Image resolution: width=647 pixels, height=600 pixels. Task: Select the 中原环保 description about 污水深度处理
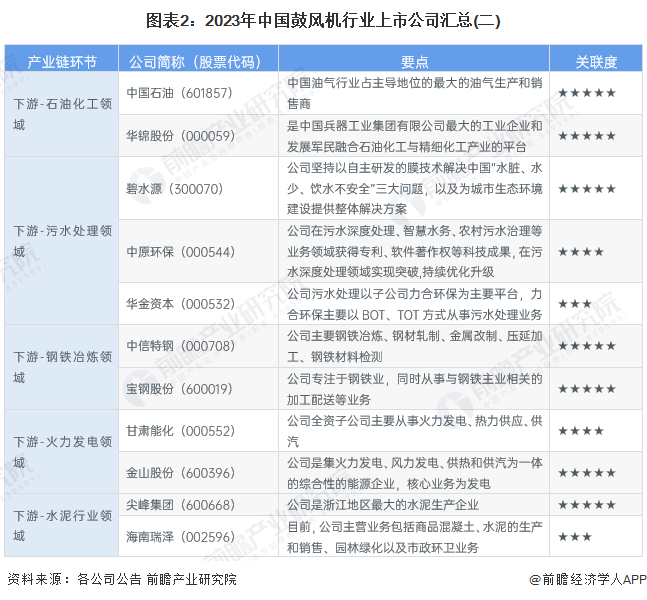(415, 251)
